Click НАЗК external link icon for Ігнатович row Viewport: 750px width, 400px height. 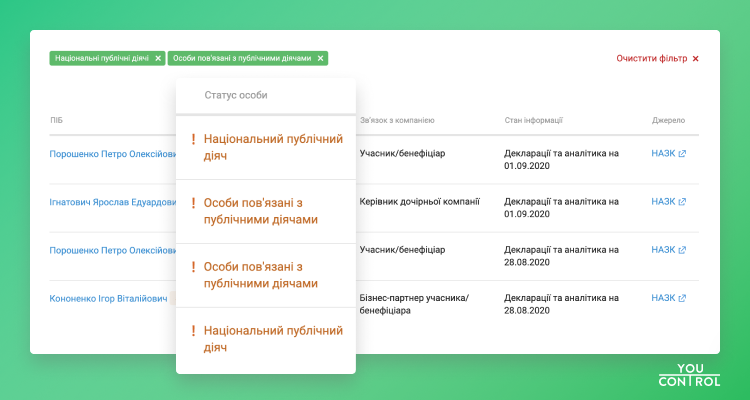click(682, 202)
